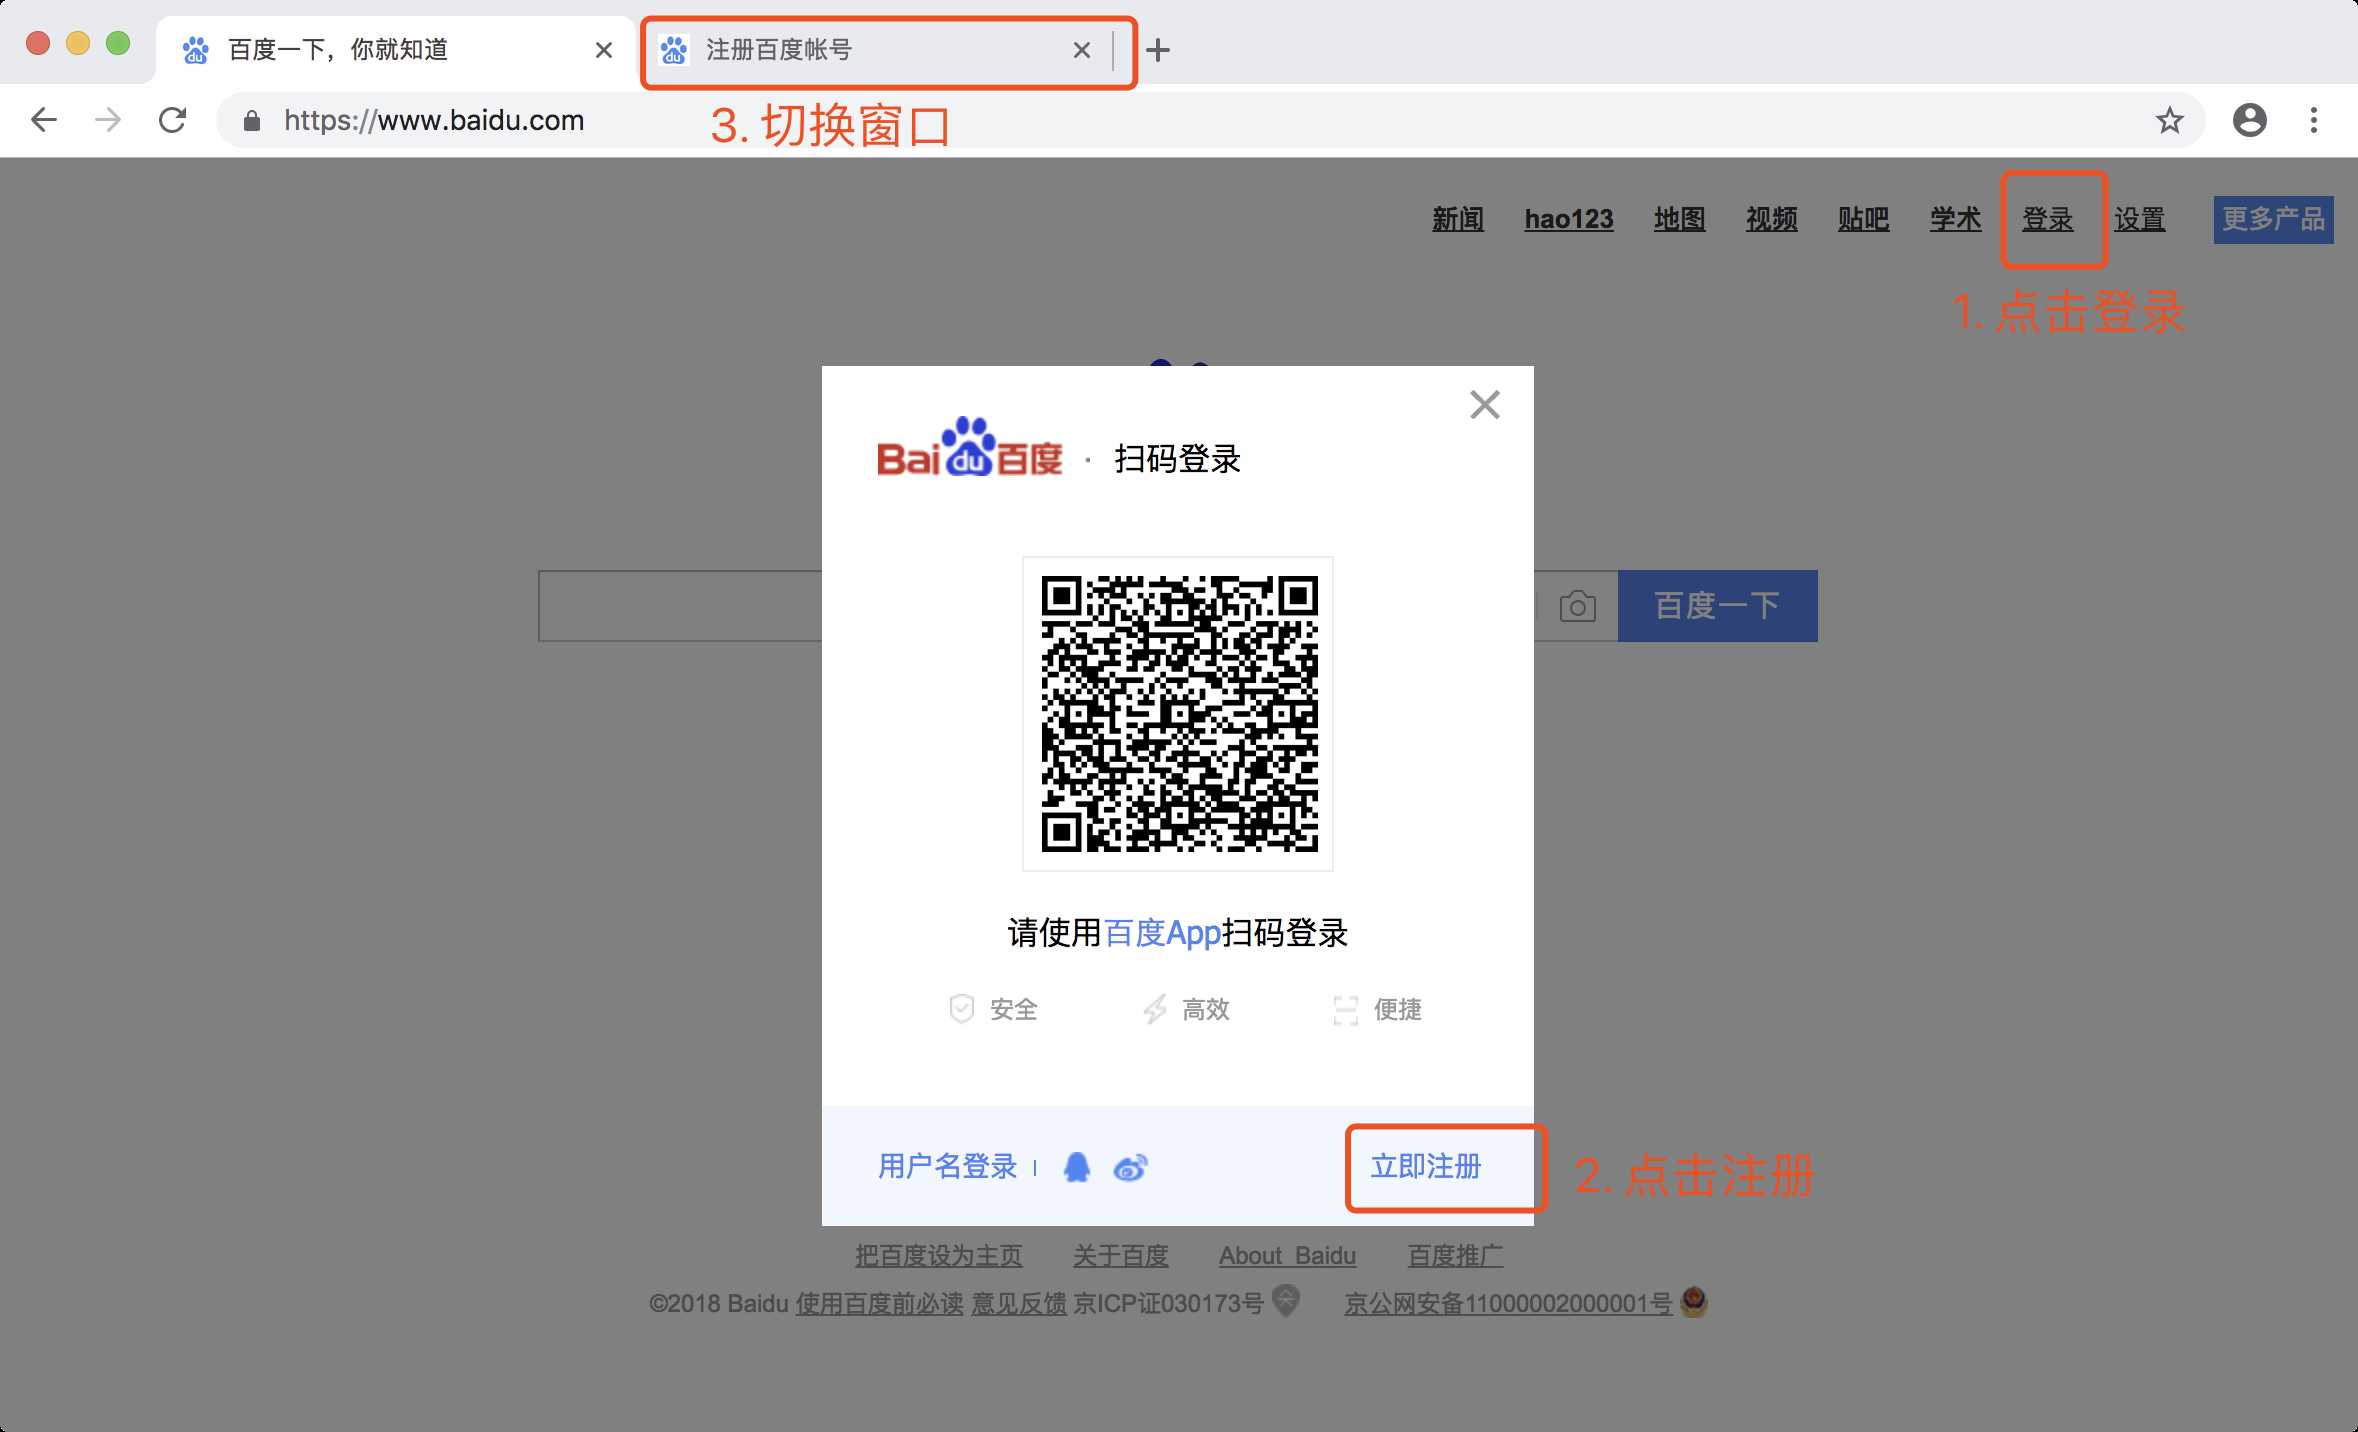Click the Baidu logo in dialog
The image size is (2358, 1432).
tap(969, 448)
